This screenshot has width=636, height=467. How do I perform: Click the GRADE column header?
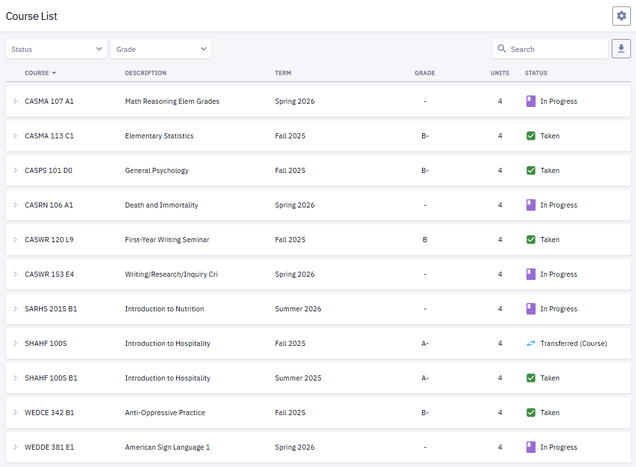pos(425,73)
